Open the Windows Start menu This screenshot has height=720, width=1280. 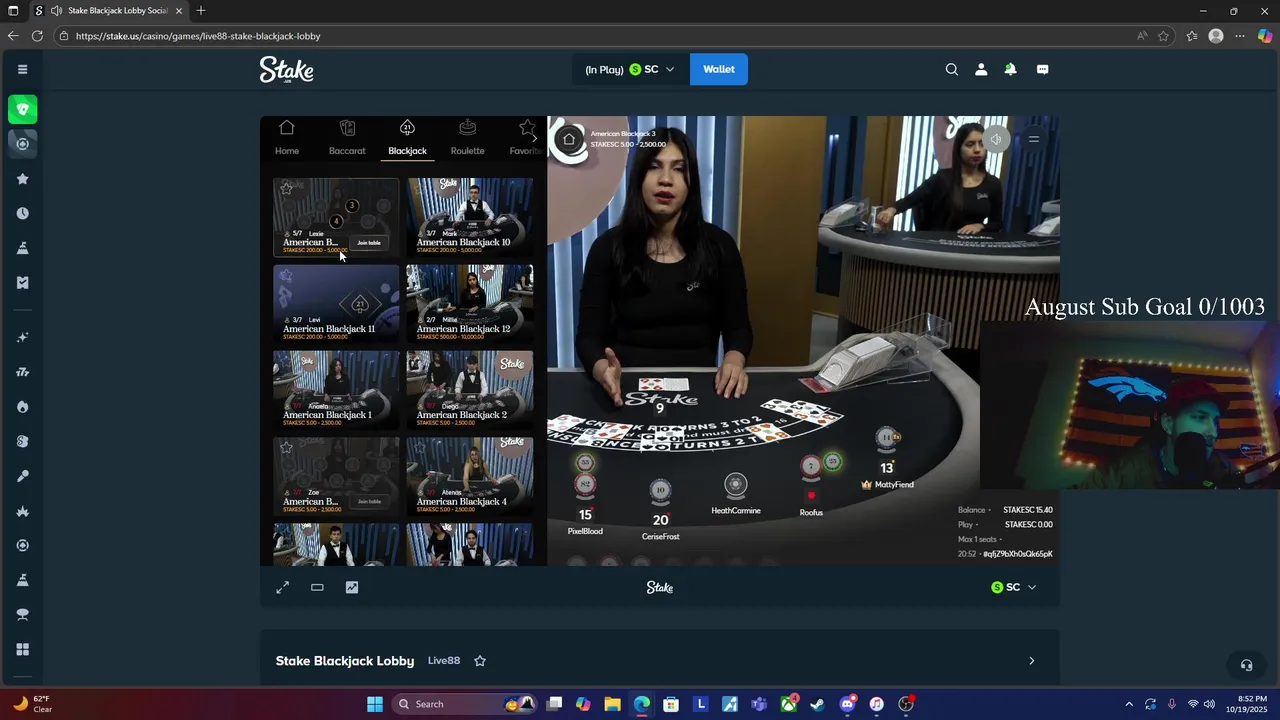pos(375,704)
